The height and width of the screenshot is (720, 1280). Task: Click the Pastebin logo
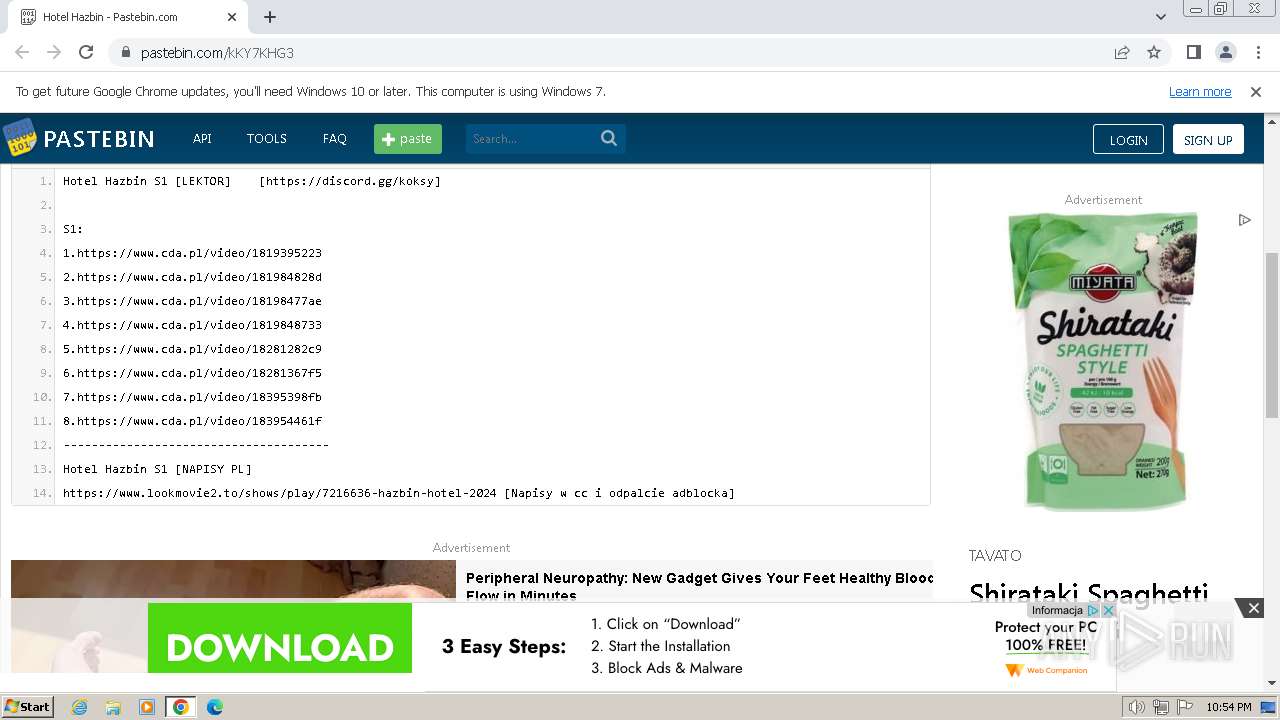[x=79, y=138]
